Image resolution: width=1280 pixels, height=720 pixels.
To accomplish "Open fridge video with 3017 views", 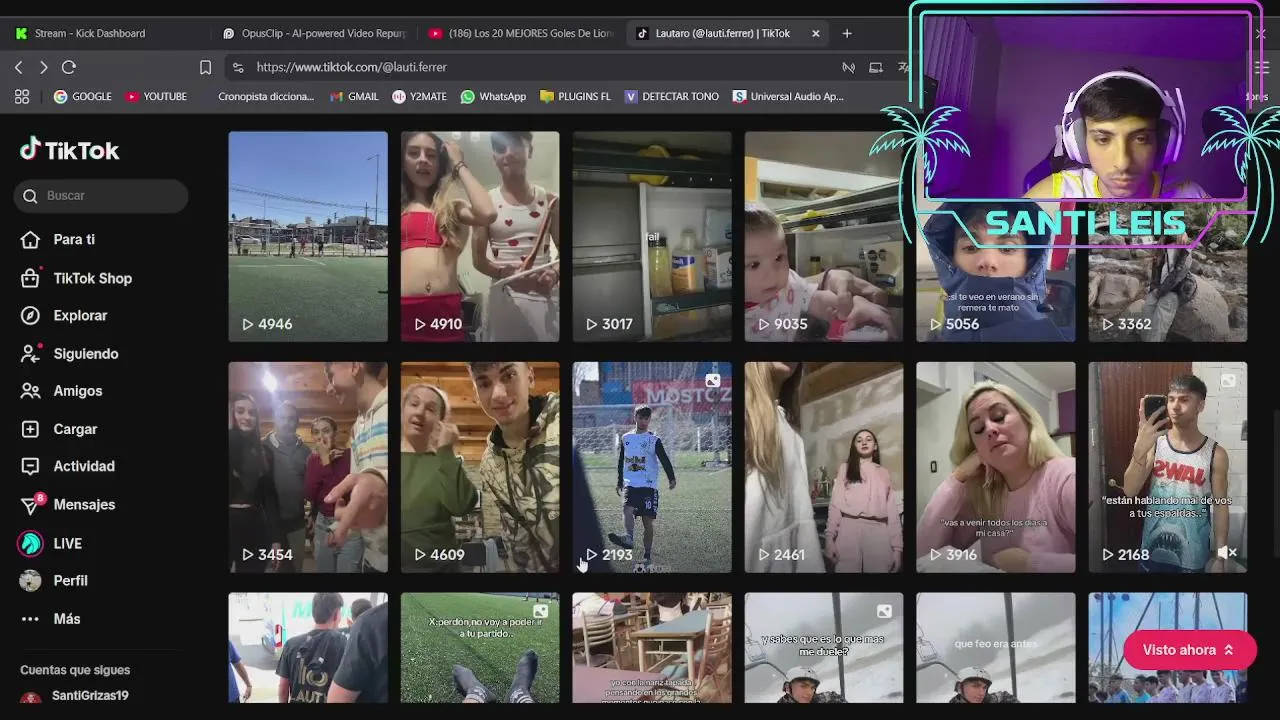I will click(x=652, y=237).
